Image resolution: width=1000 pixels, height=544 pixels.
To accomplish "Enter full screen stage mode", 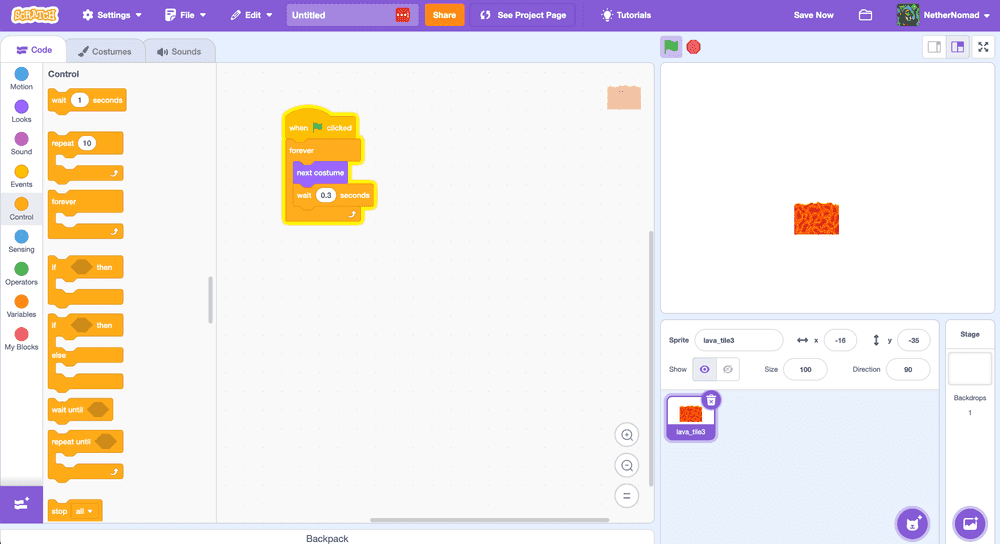I will point(983,47).
